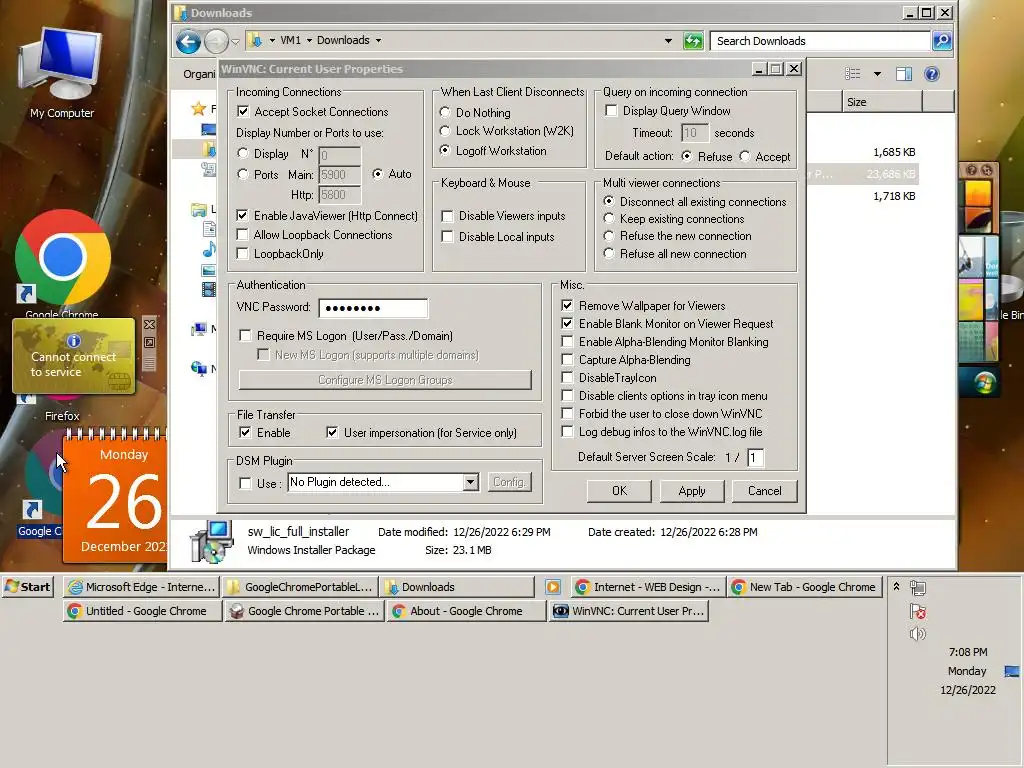1024x768 pixels.
Task: Enable Log debug infos to WinVNC.log
Action: (567, 432)
